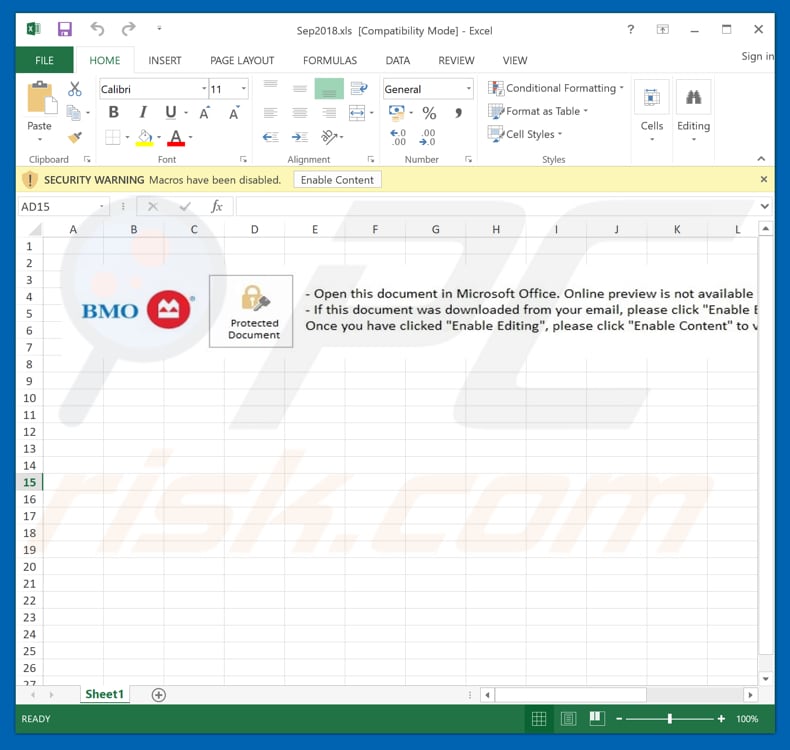Align cell text left

coord(271,113)
